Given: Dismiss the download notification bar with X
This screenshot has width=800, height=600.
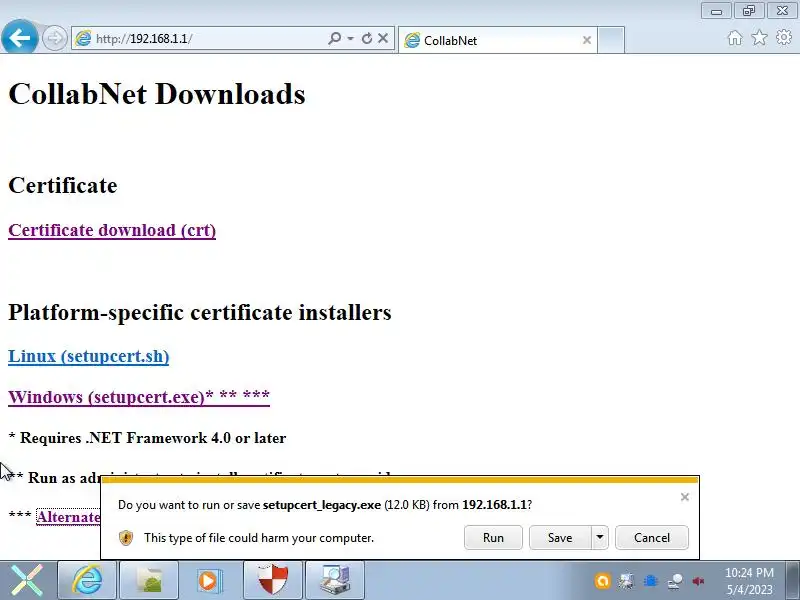Looking at the screenshot, I should [685, 497].
